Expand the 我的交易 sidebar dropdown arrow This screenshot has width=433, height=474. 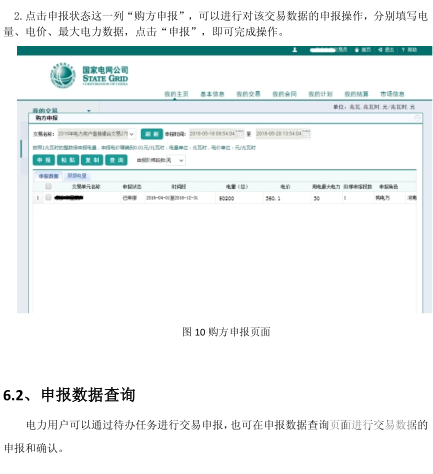(x=89, y=111)
